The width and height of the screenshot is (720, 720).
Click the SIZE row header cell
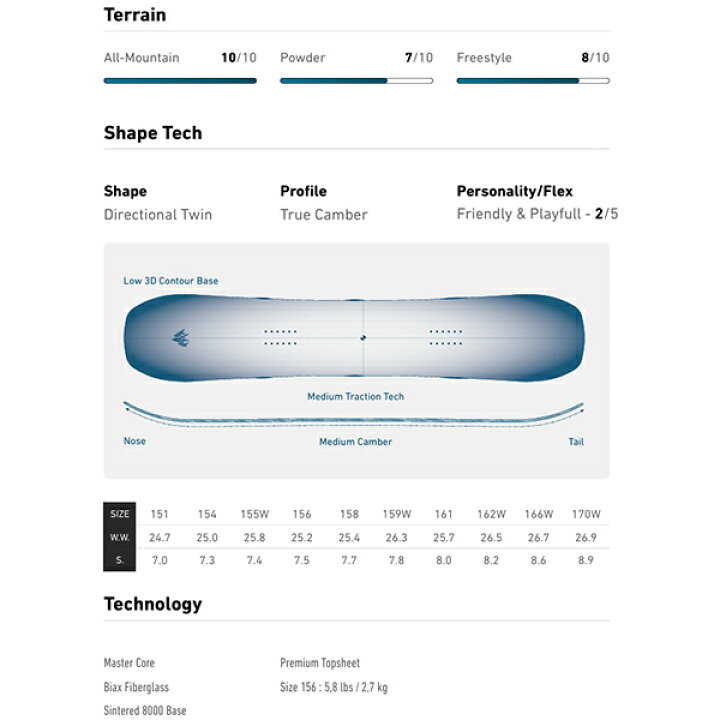tap(119, 514)
